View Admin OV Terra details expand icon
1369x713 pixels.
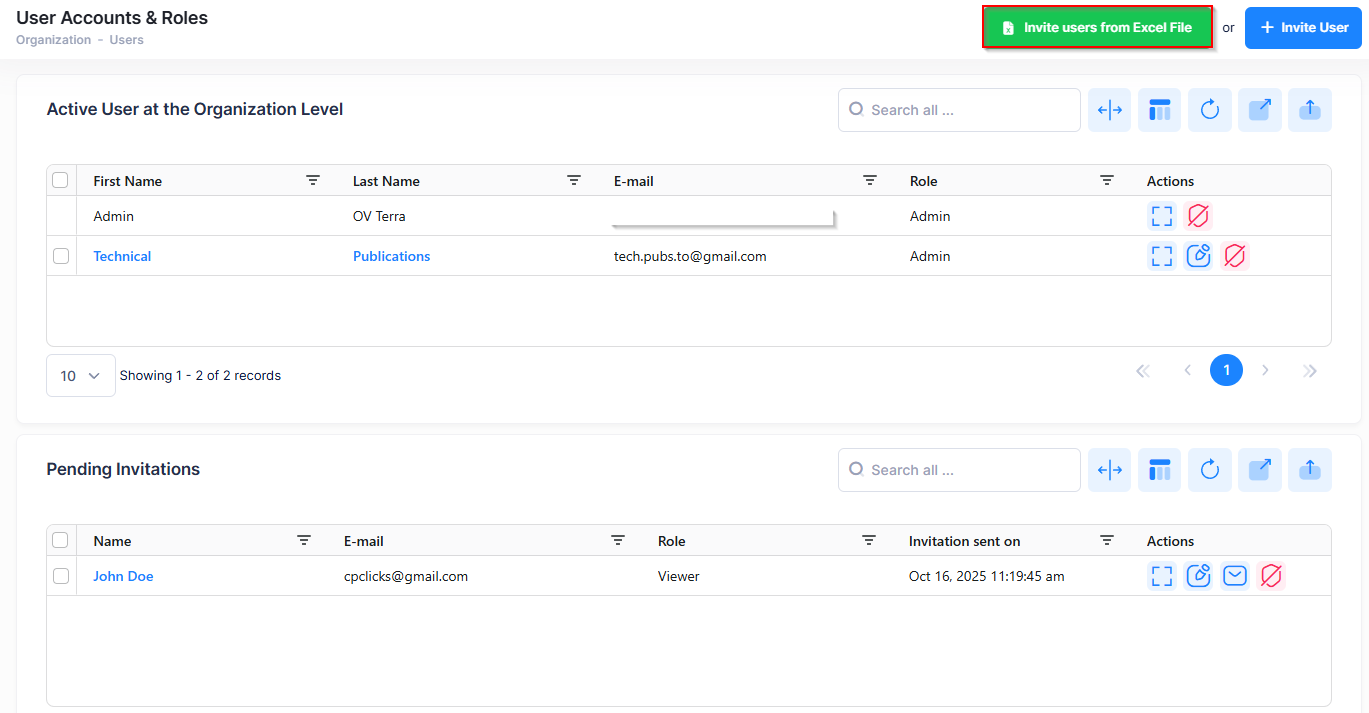click(x=1161, y=216)
